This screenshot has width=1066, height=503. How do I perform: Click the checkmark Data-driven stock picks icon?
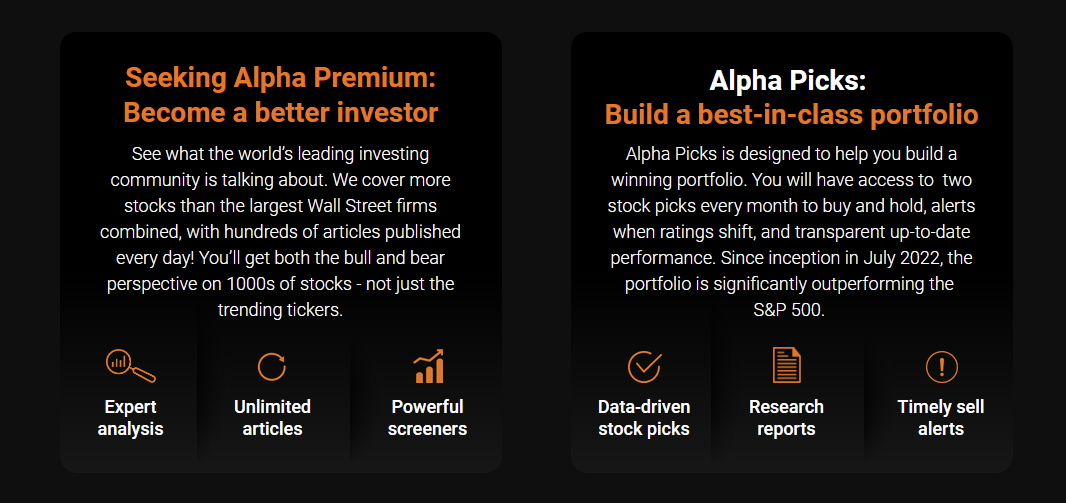(644, 366)
